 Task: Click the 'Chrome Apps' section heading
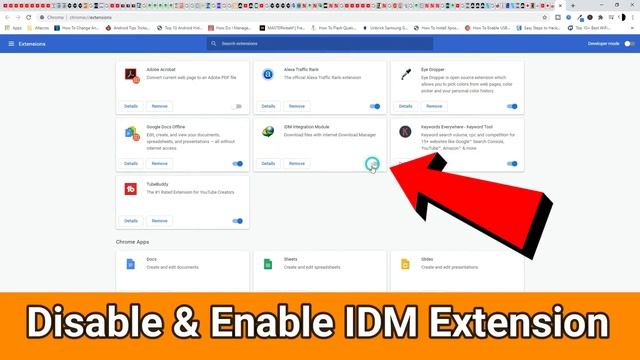(132, 242)
